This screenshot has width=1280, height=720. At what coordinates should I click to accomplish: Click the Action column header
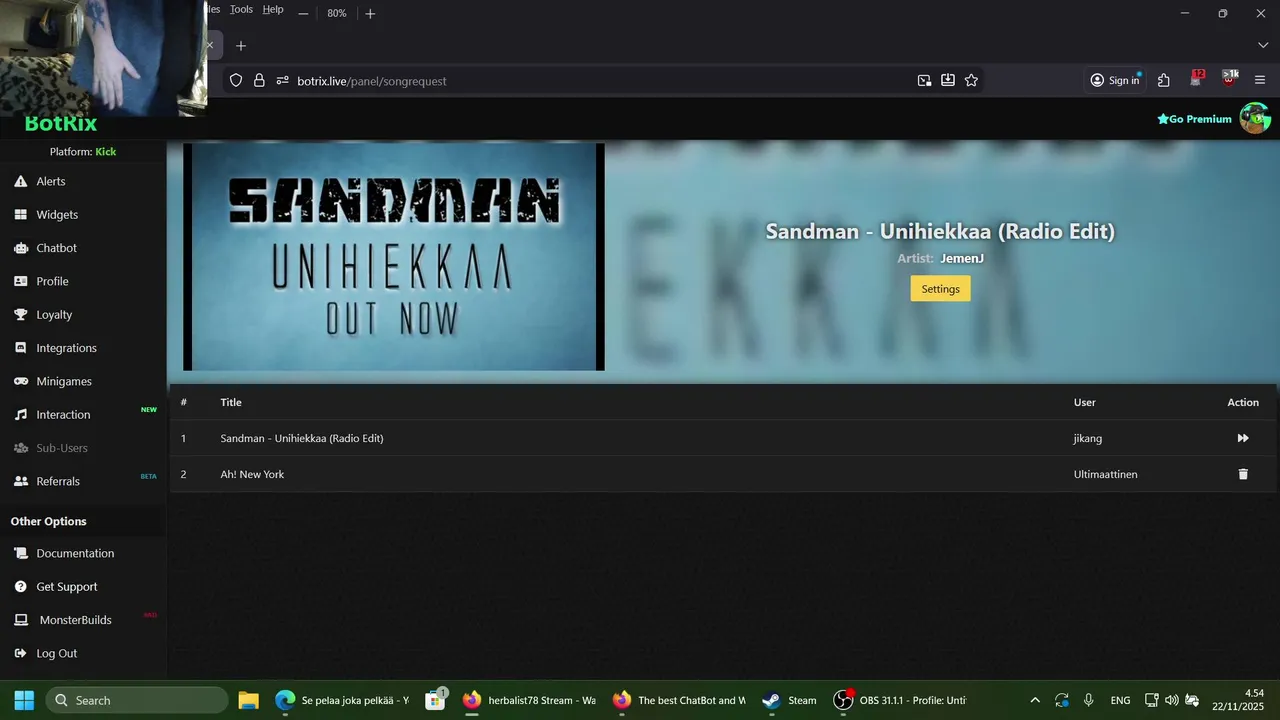coord(1243,402)
